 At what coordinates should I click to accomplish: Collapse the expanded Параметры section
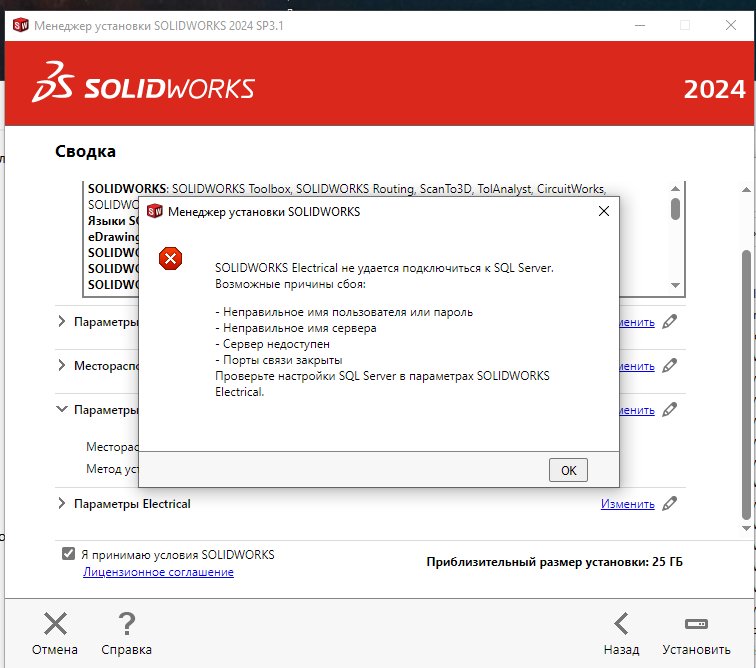[62, 410]
